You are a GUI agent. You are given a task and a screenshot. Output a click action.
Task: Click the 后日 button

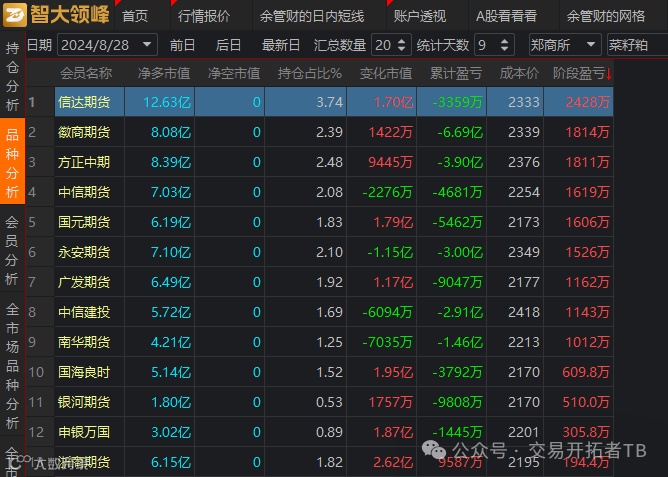click(228, 45)
